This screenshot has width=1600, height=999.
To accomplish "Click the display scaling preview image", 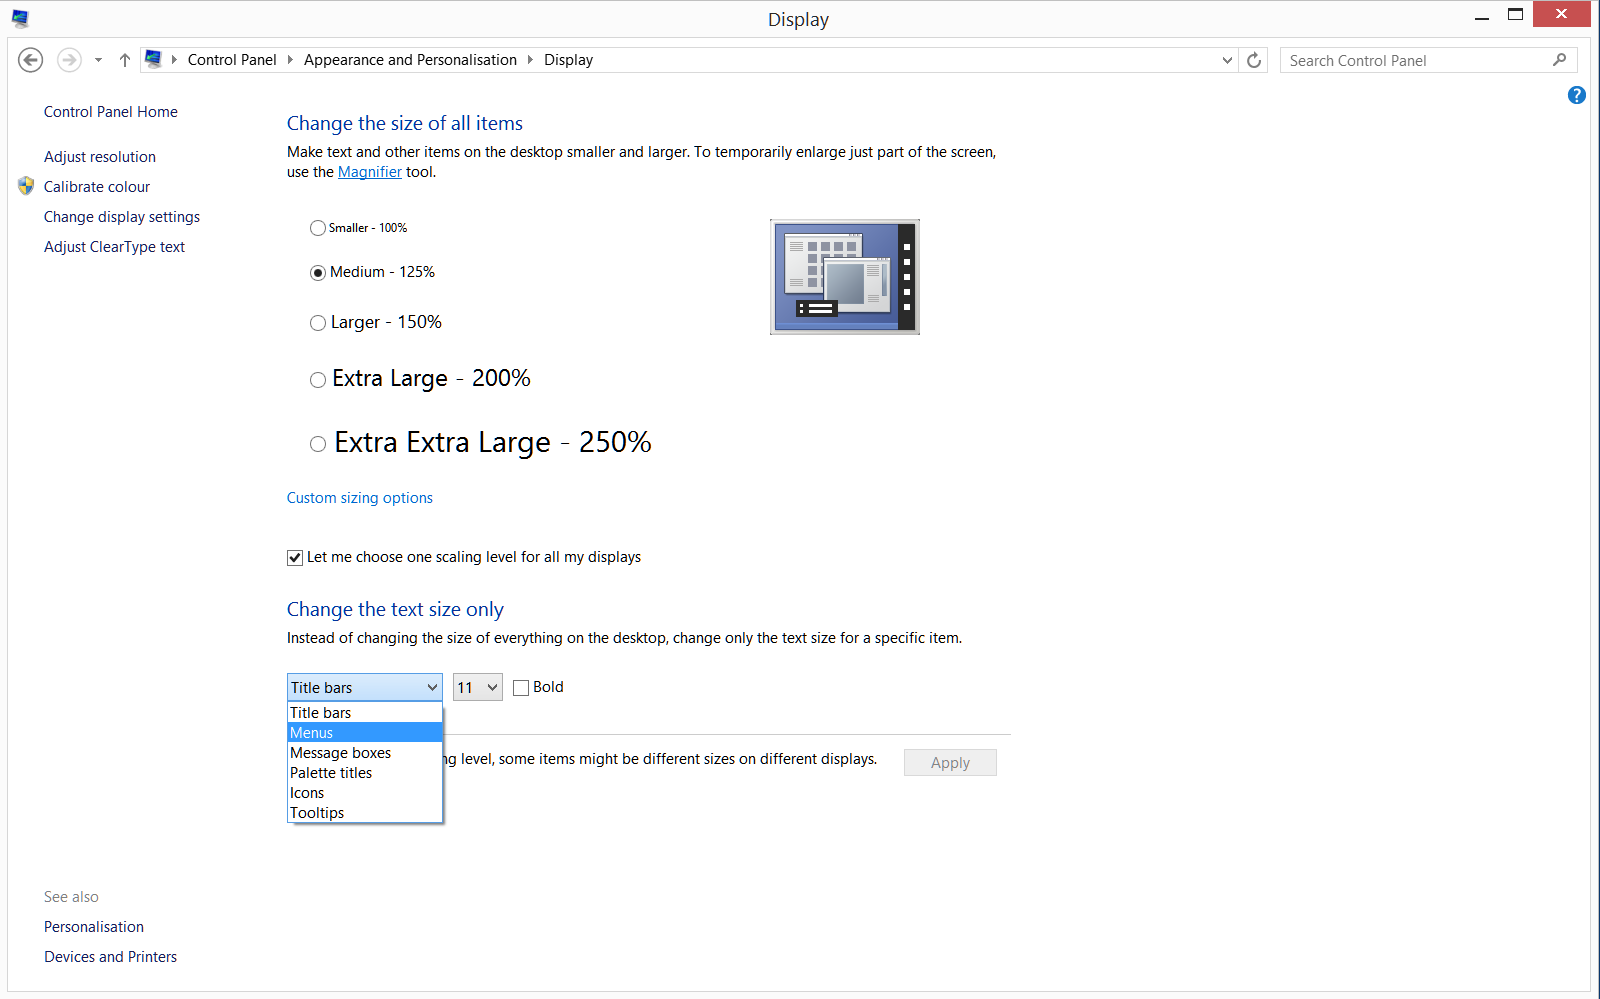I will [845, 277].
